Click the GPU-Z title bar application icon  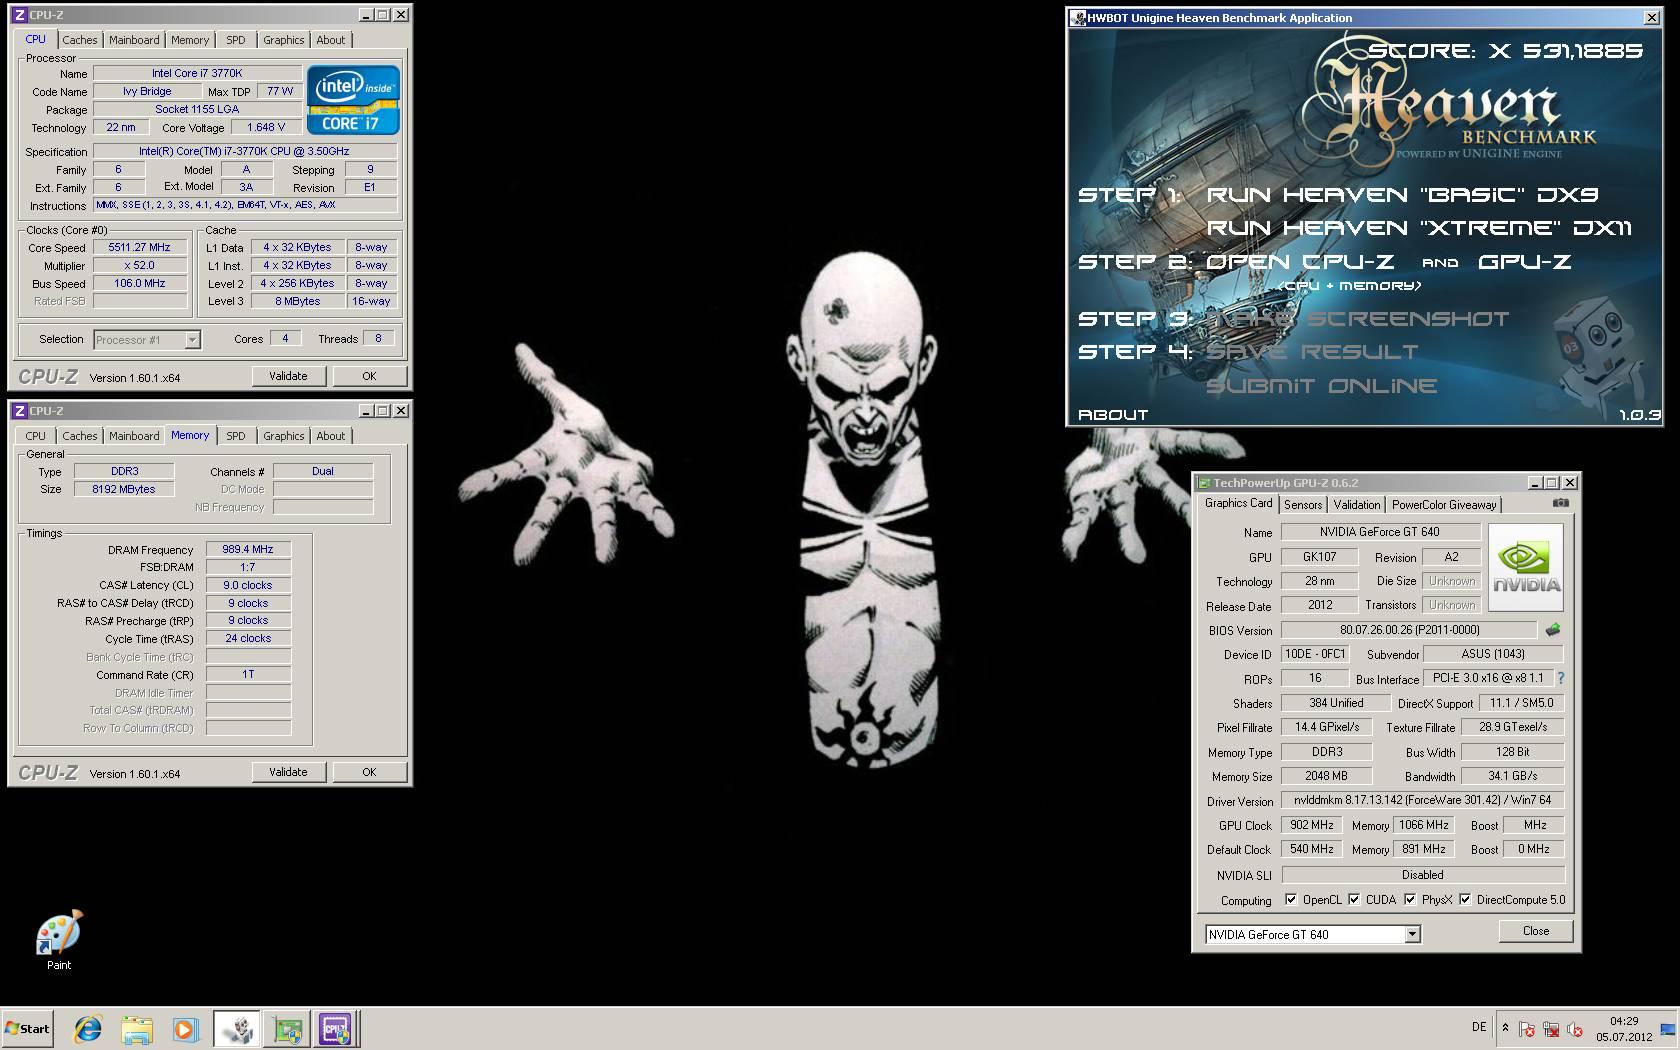tap(1205, 483)
